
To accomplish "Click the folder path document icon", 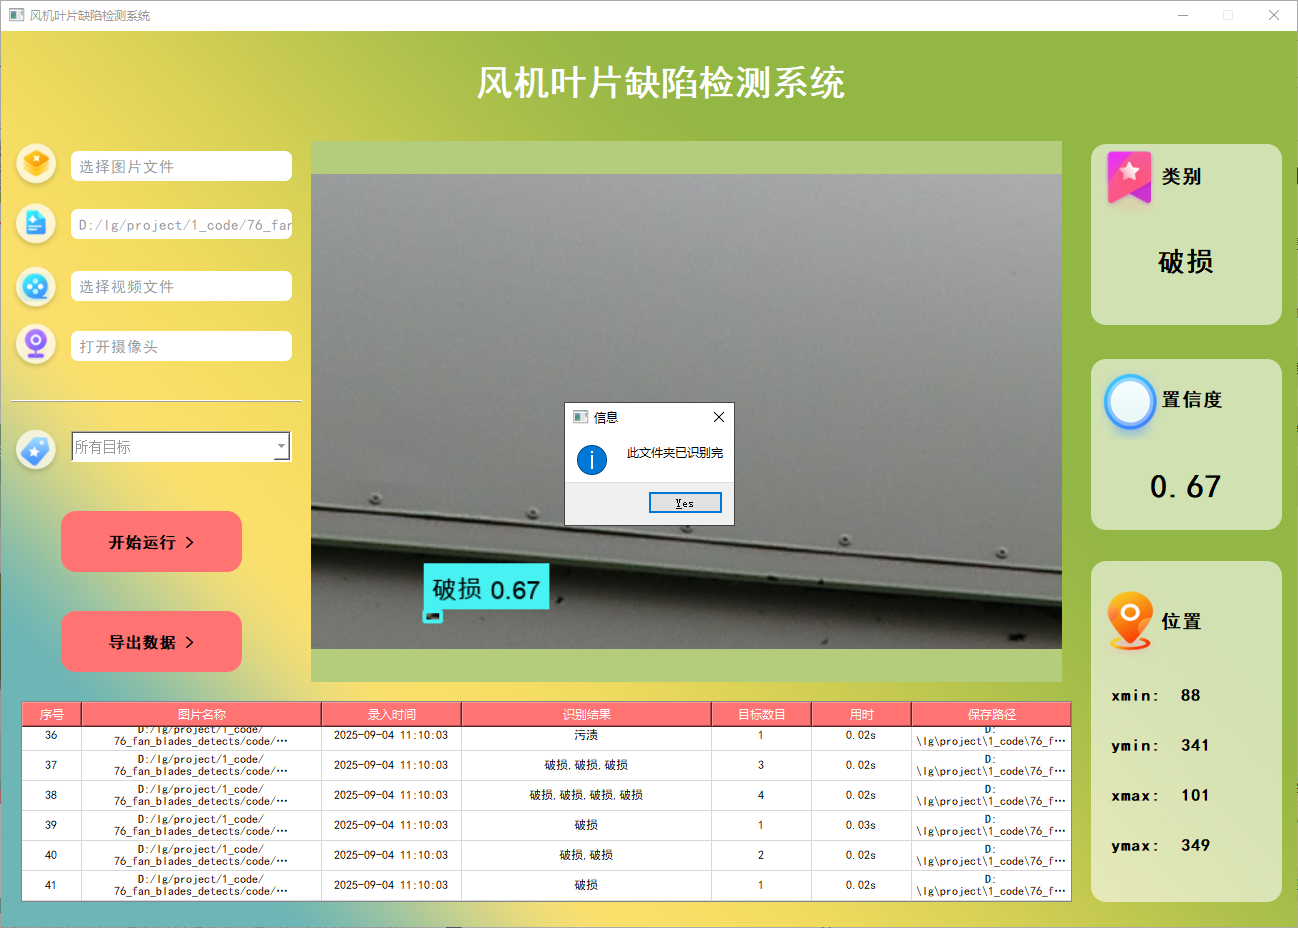I will 36,223.
